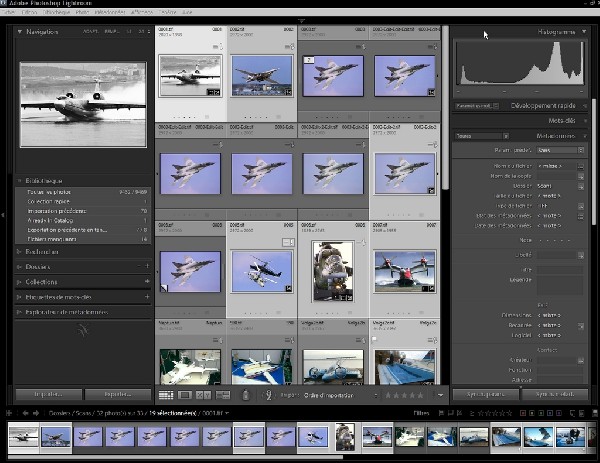
Task: Click the Synchroniser paramètres button
Action: point(486,394)
